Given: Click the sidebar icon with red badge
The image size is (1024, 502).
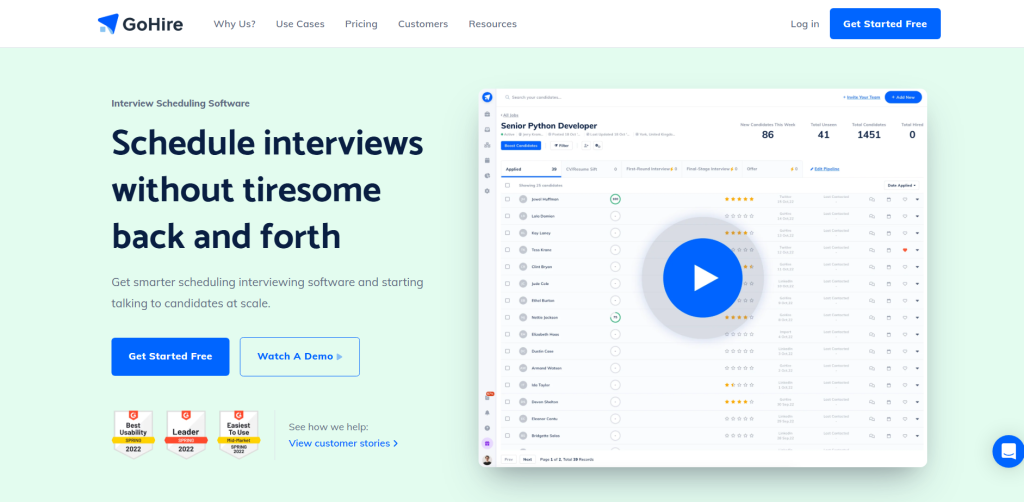Looking at the screenshot, I should point(488,396).
